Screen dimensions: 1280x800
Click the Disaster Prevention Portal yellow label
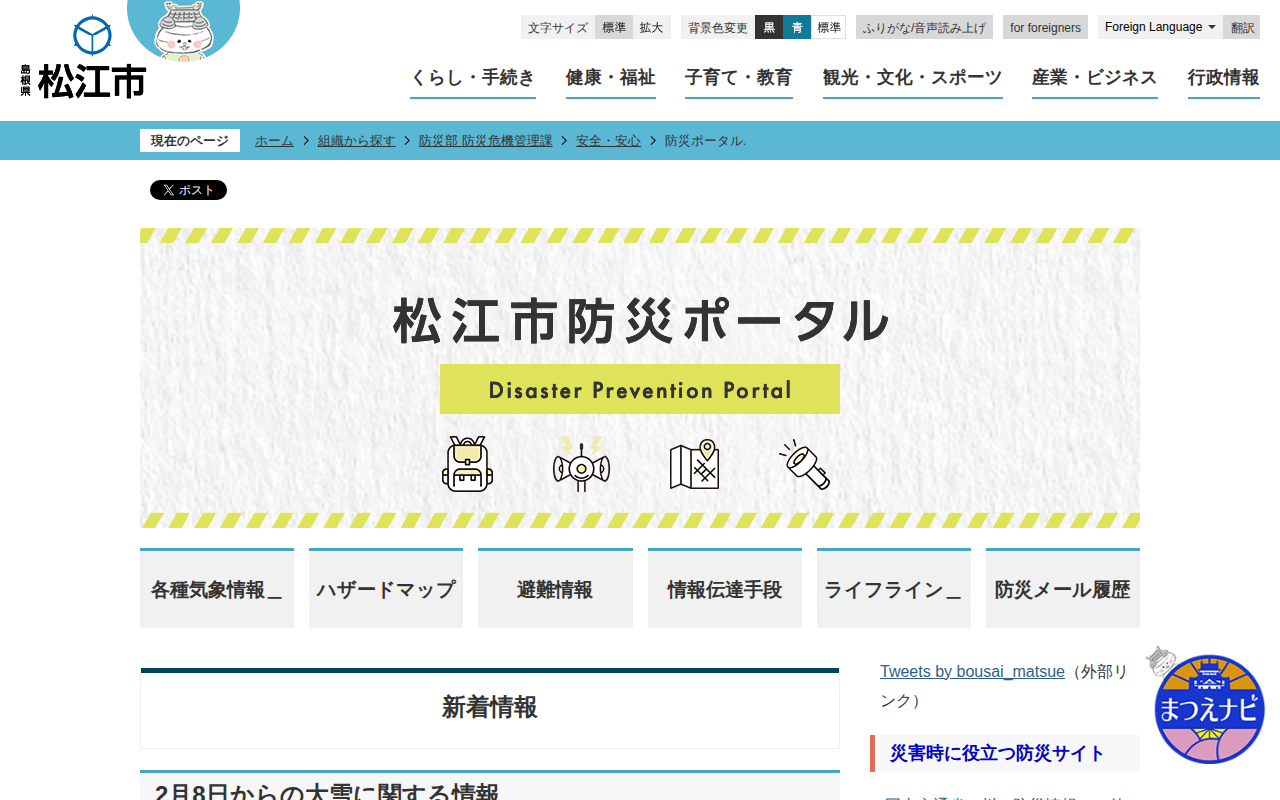640,389
